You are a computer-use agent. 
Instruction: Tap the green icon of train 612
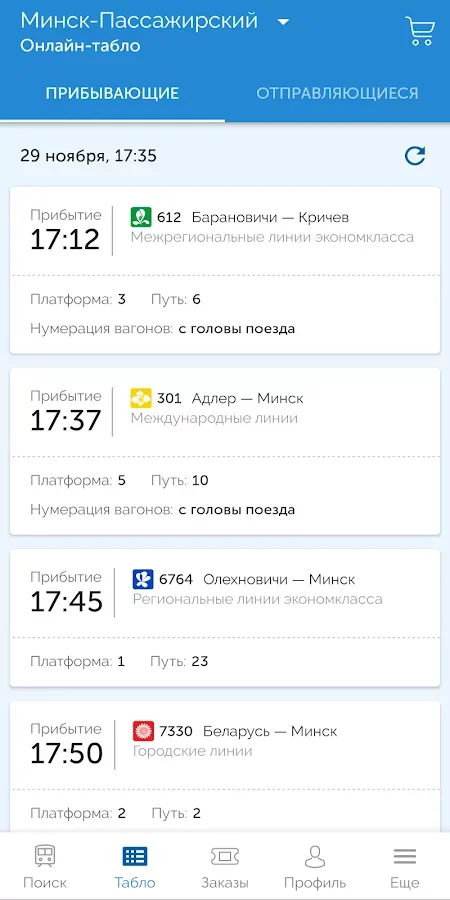tap(141, 217)
